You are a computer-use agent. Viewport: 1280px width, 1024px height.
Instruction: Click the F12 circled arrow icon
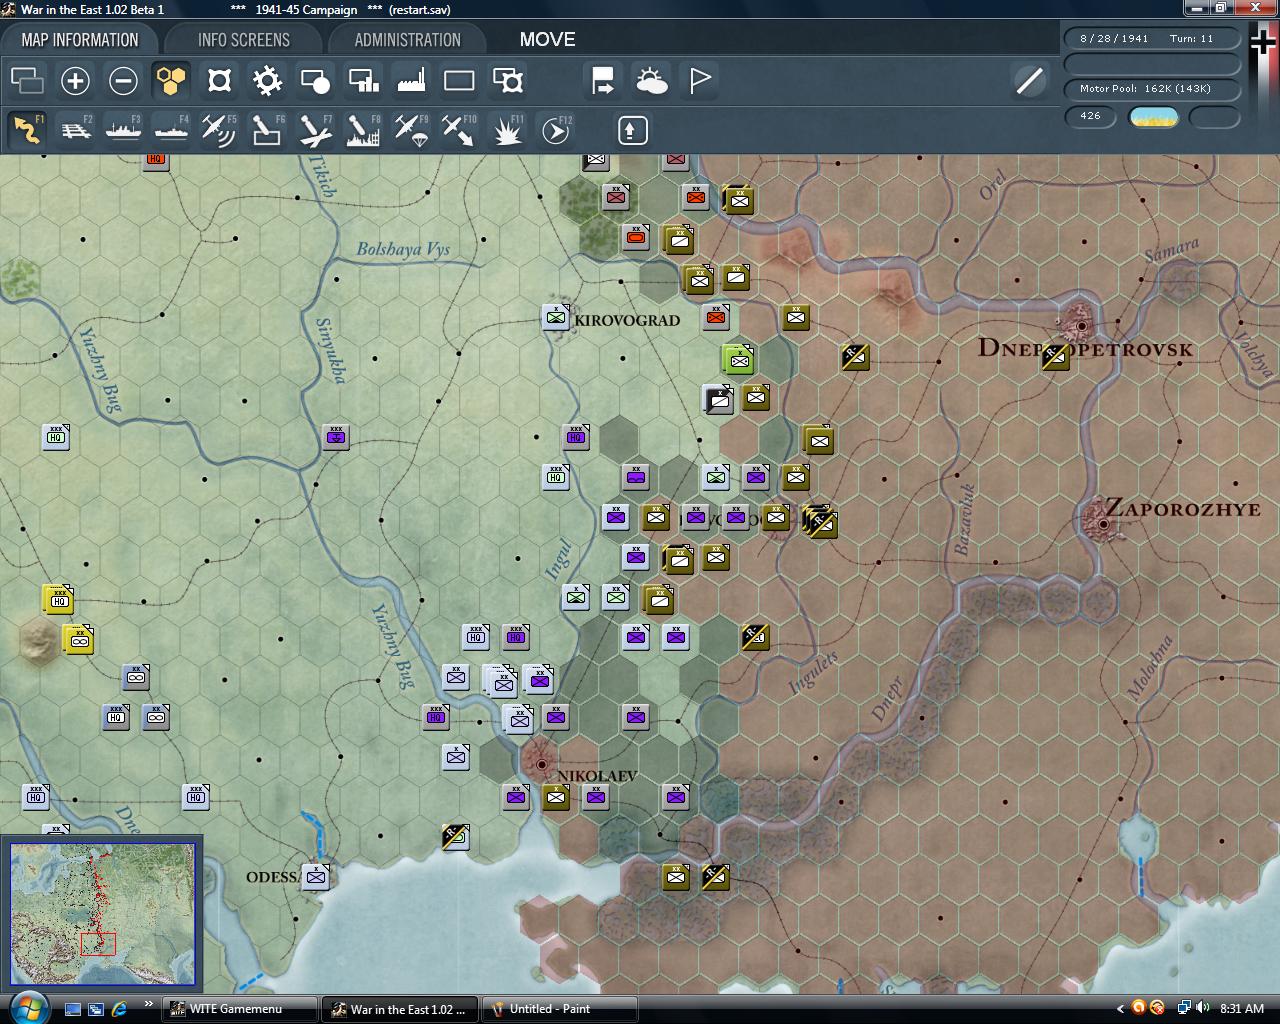pos(555,130)
